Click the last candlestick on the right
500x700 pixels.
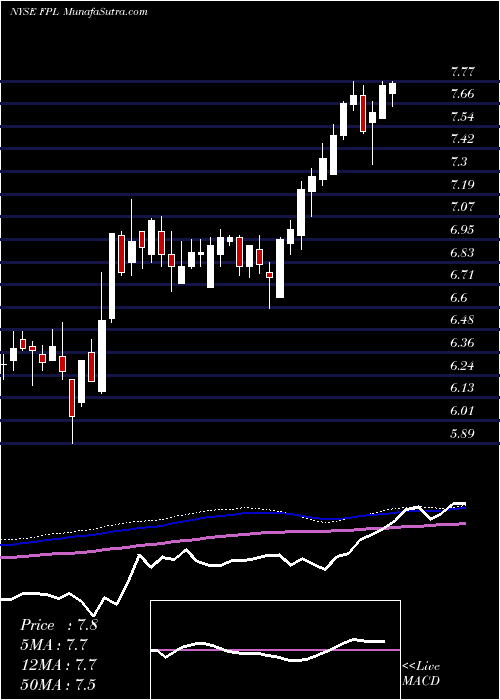pyautogui.click(x=392, y=94)
